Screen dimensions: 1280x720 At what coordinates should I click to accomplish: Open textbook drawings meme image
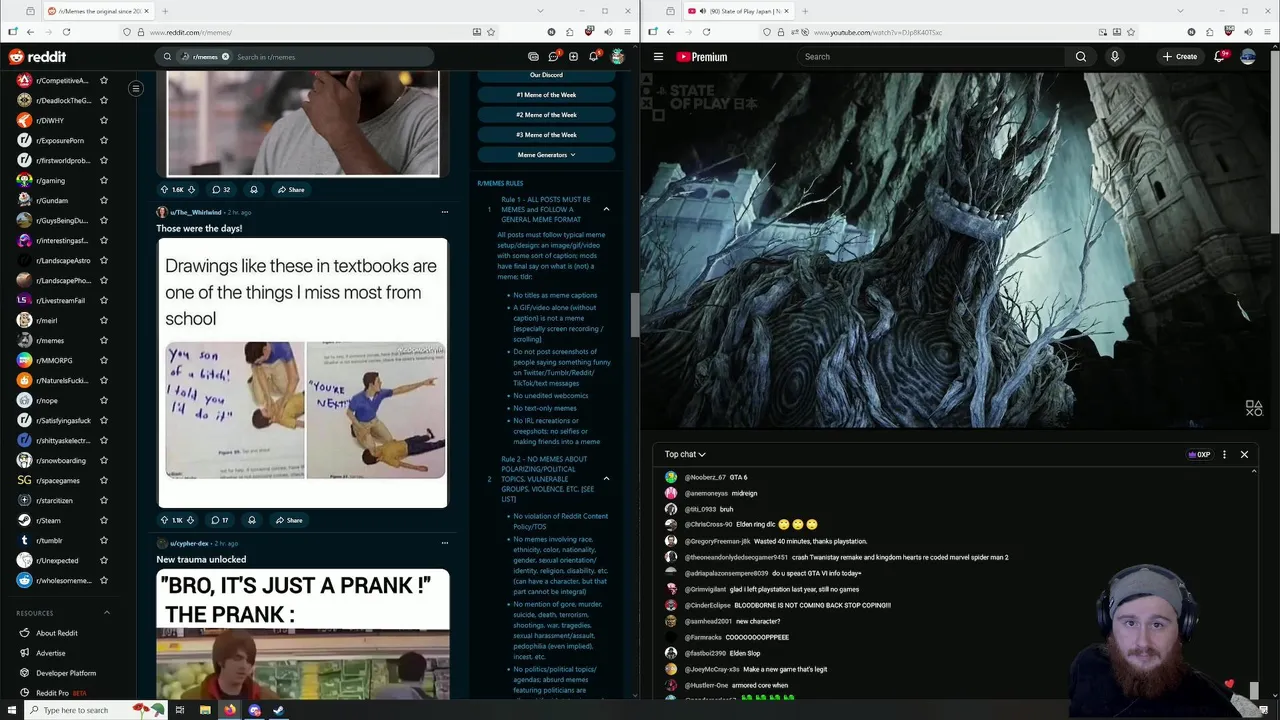302,373
